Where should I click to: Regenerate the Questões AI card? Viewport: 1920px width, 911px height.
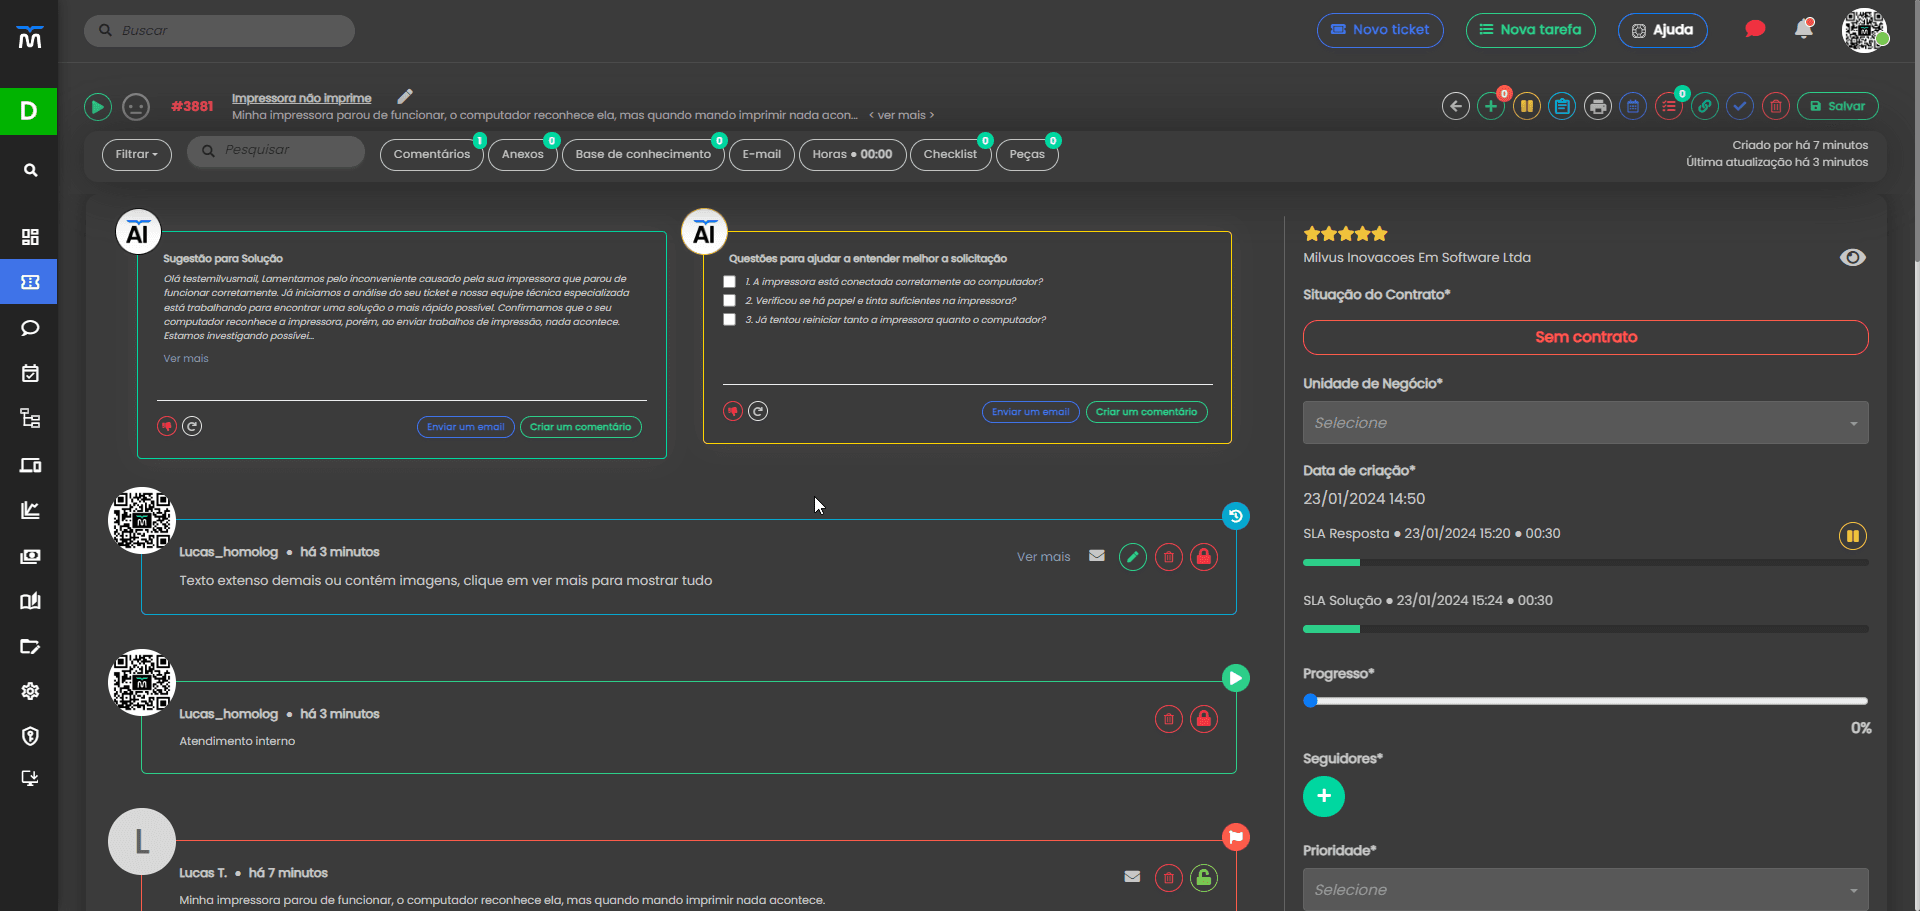point(758,411)
